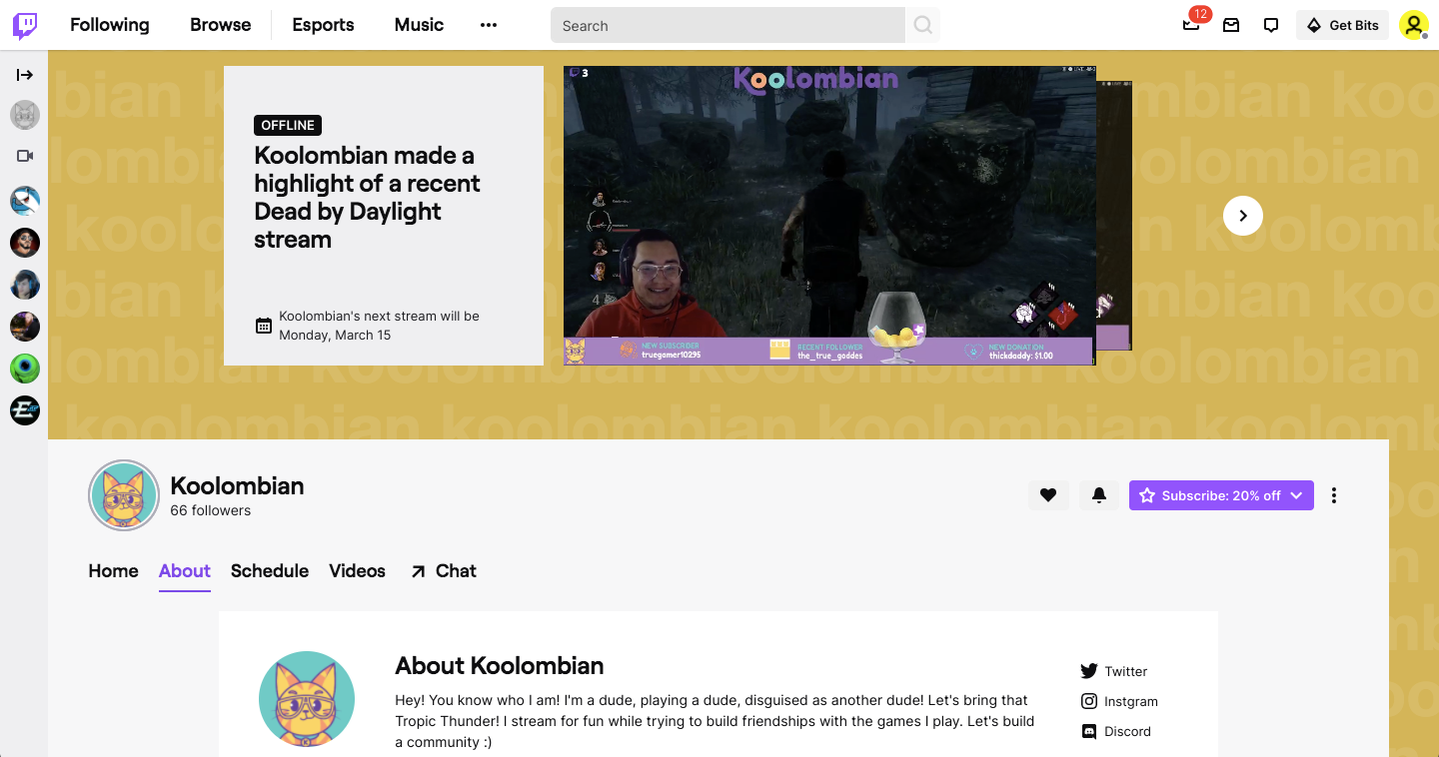Expand the collapsed sidebar arrow
The image size is (1439, 757).
[25, 75]
